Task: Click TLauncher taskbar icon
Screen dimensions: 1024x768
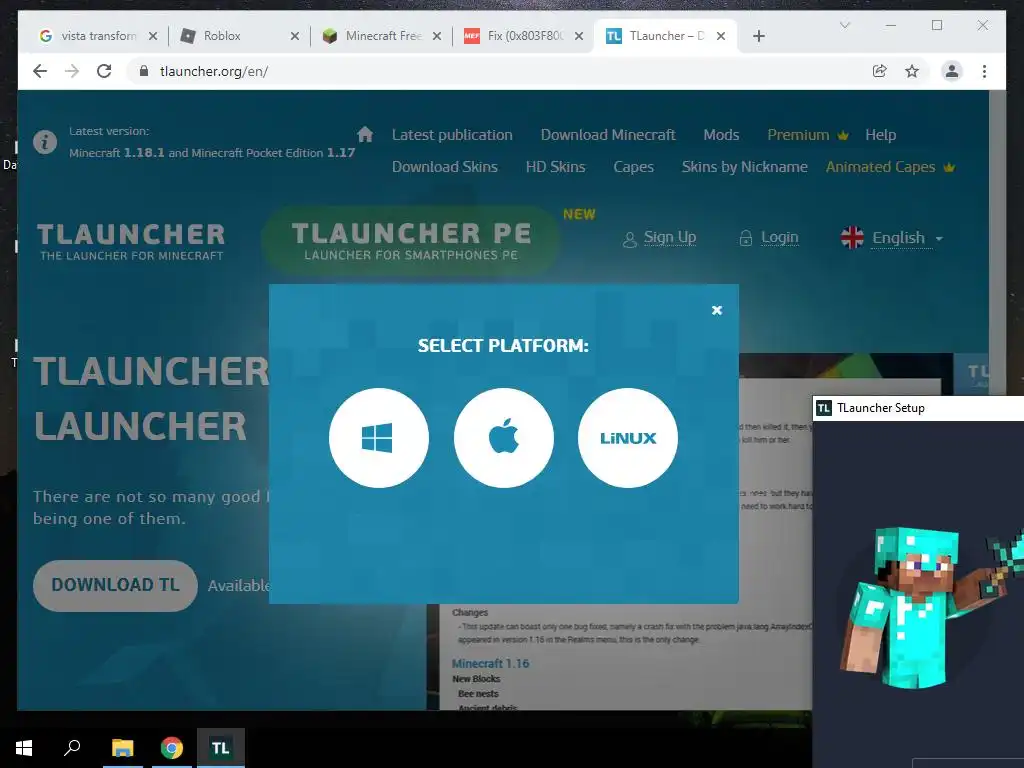Action: click(221, 748)
